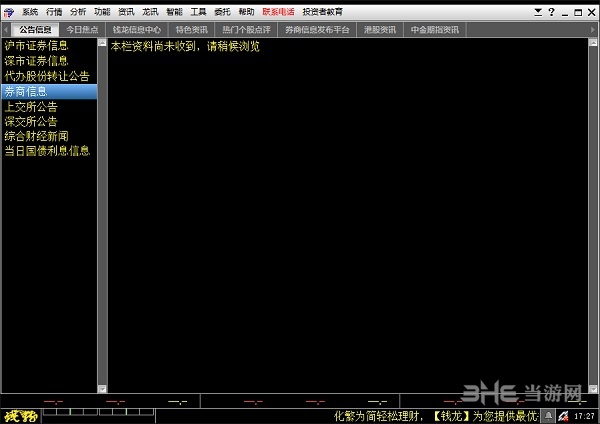Select the highlighted 券商信息 entry

pos(49,91)
